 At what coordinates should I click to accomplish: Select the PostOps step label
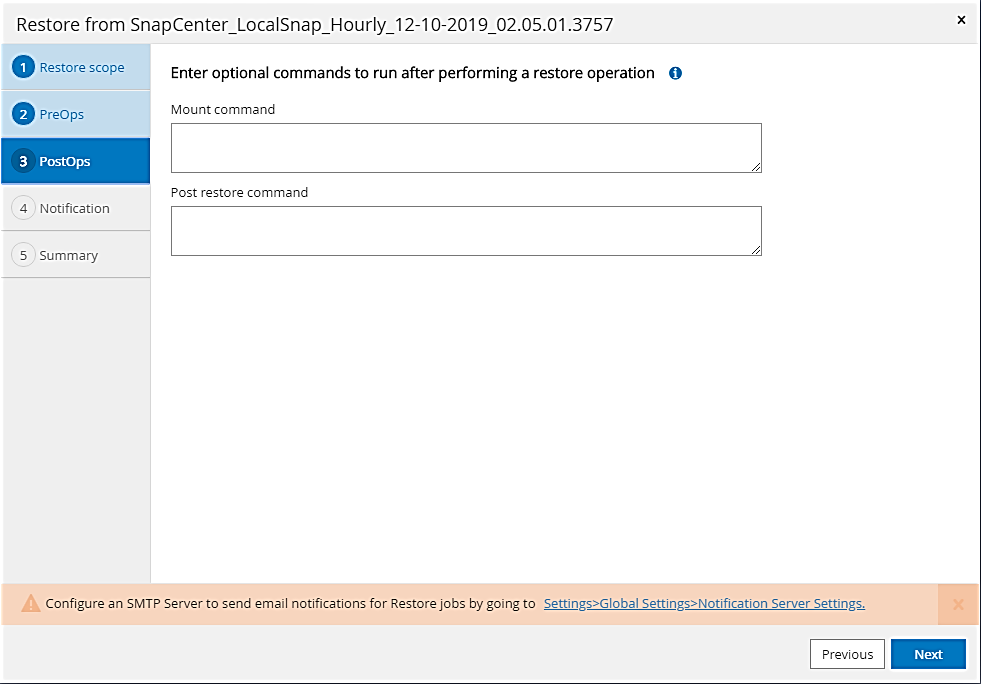pyautogui.click(x=65, y=162)
